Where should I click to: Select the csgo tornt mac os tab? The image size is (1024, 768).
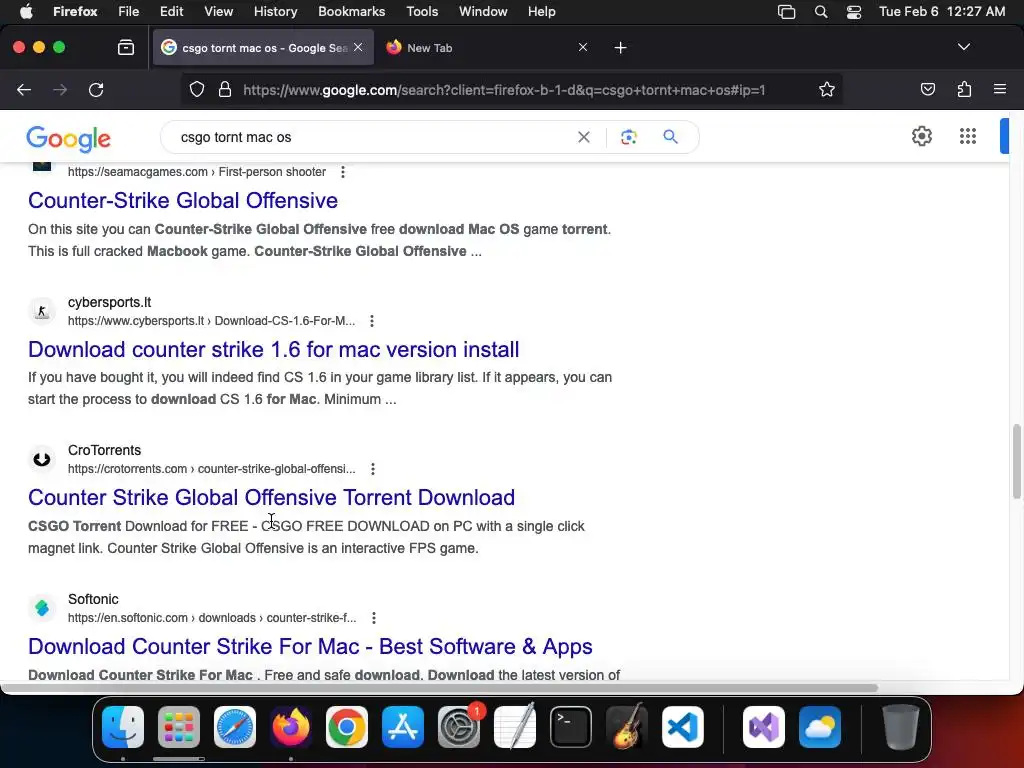click(x=263, y=48)
